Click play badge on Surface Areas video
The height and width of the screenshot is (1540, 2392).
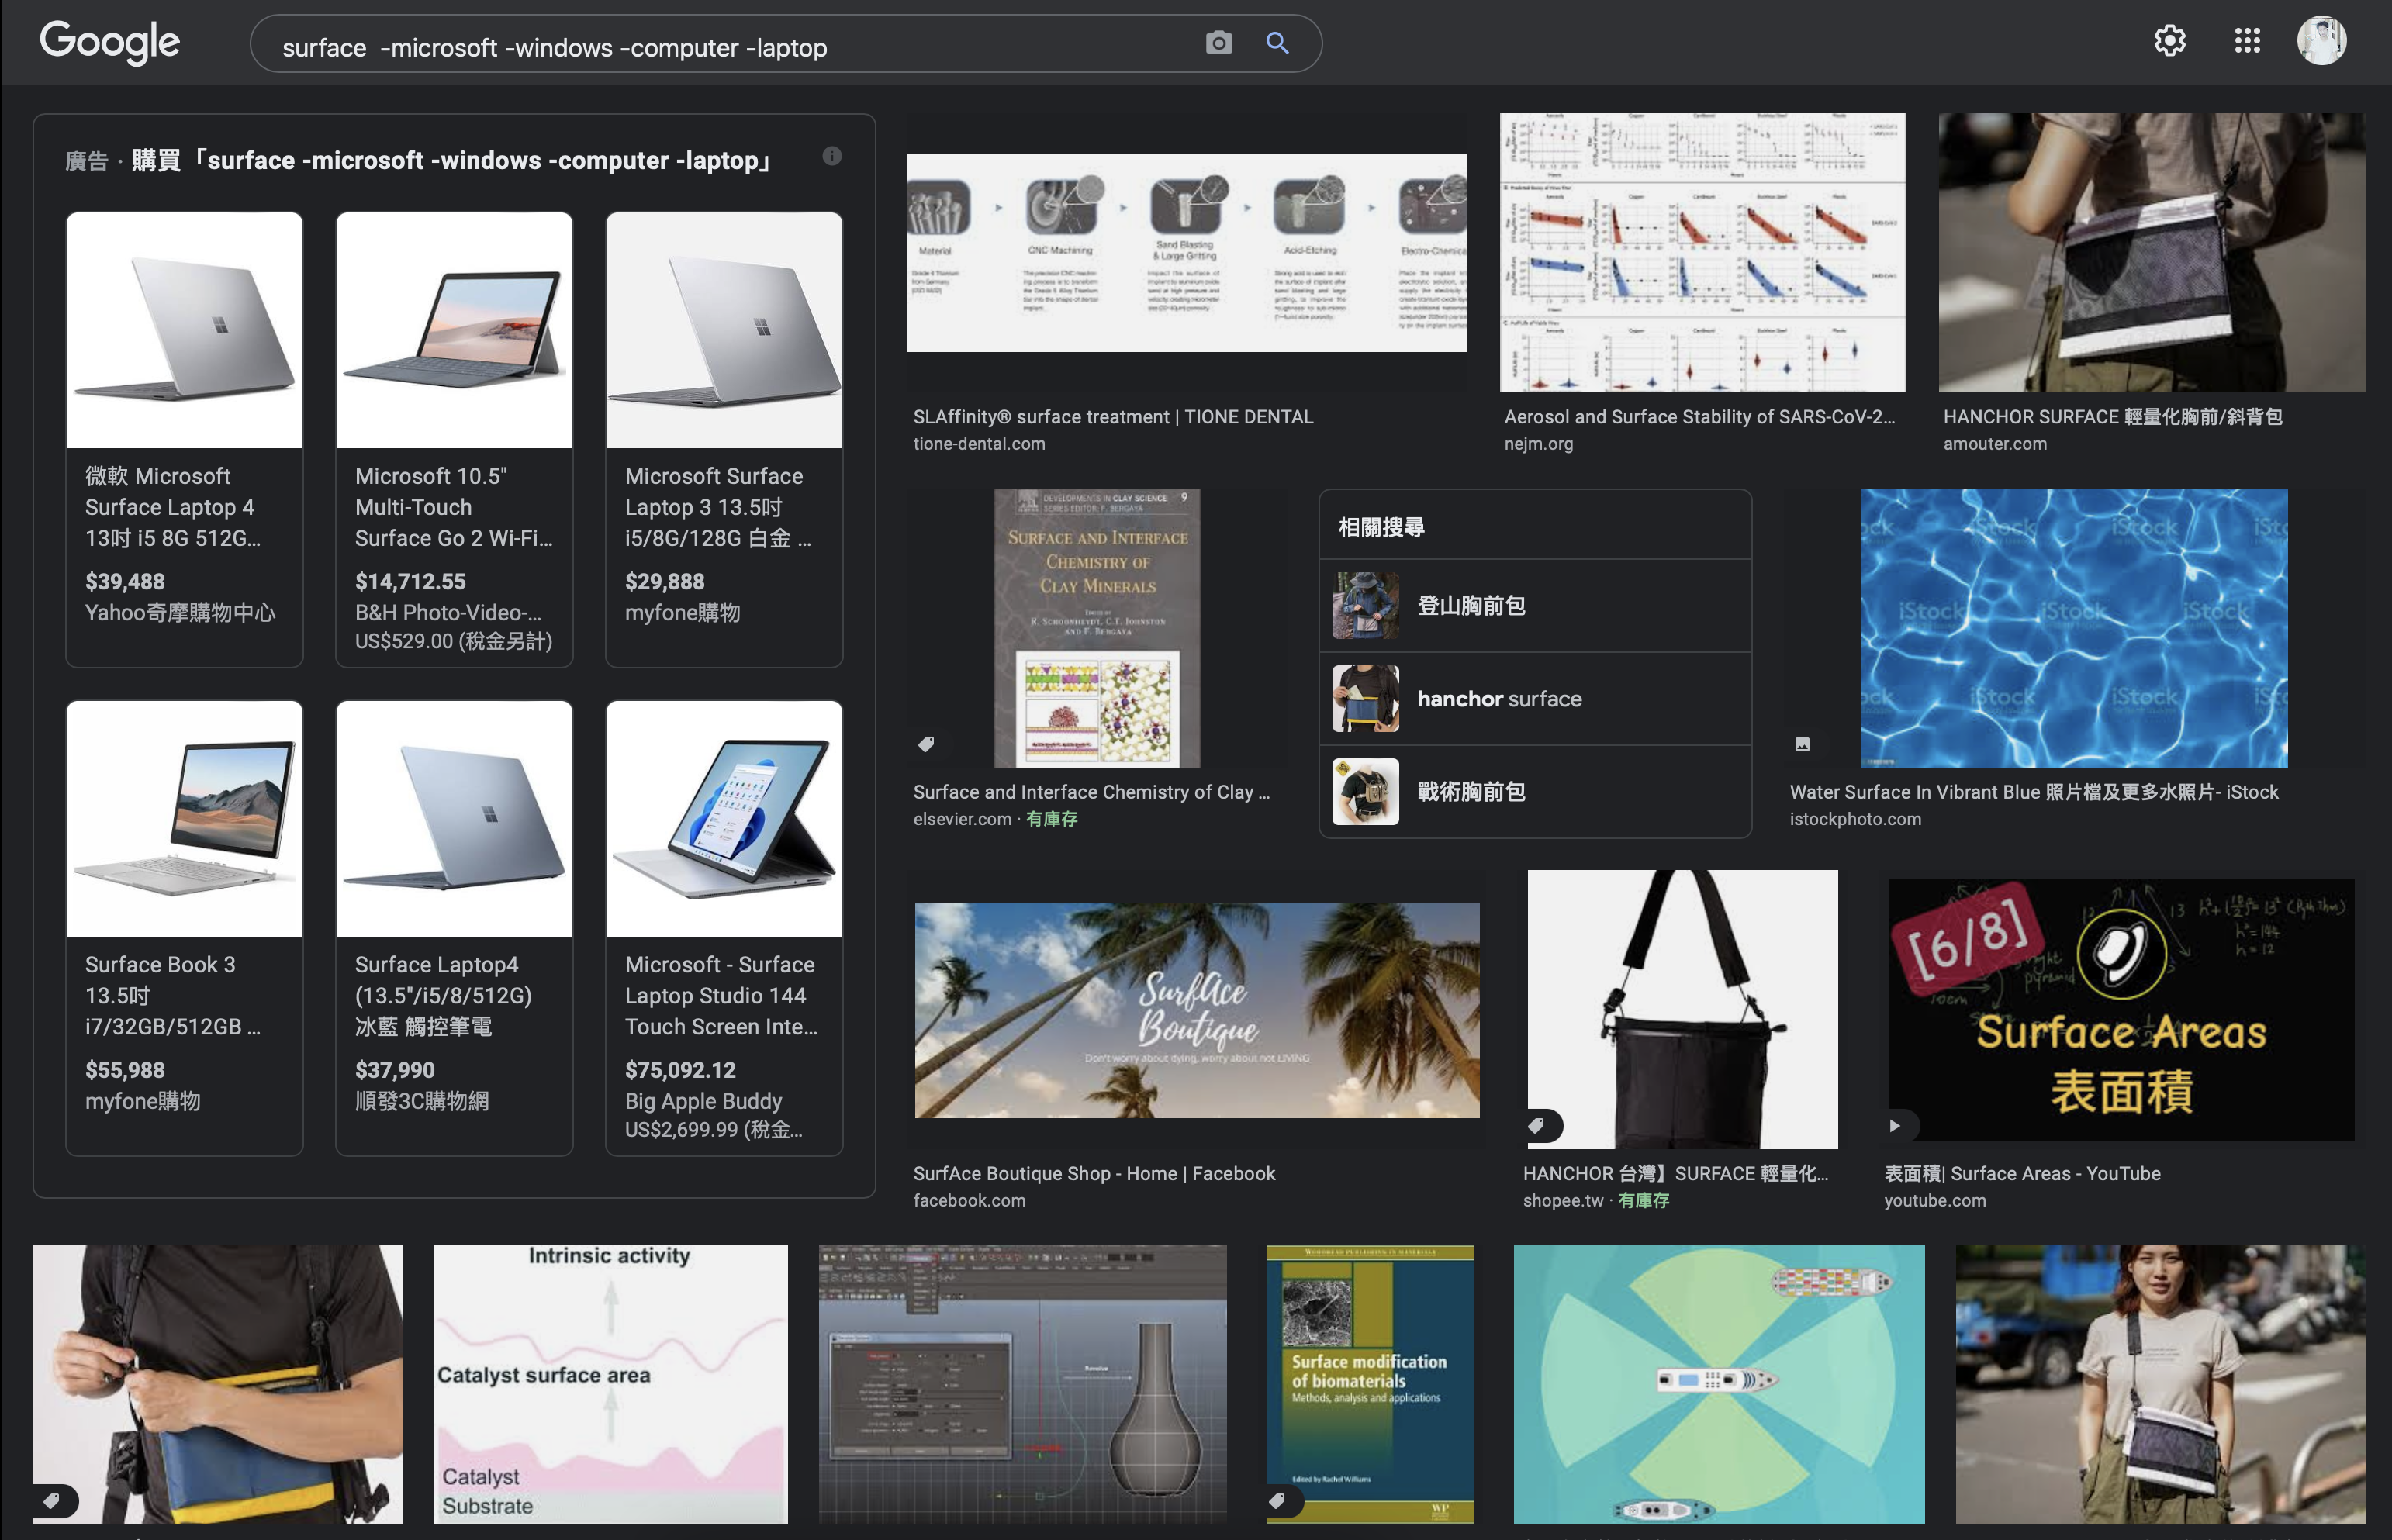click(1894, 1125)
